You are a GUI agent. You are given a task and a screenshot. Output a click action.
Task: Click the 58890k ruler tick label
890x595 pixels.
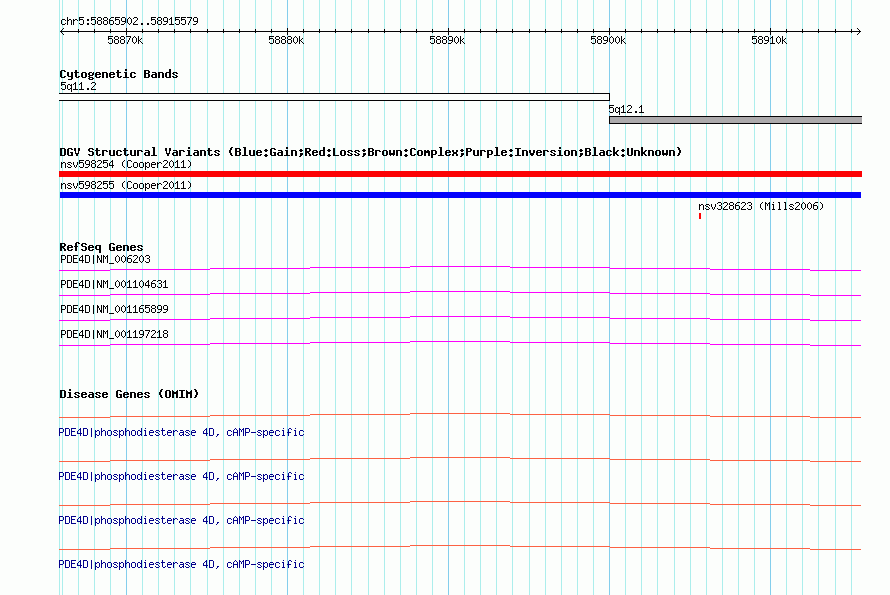pyautogui.click(x=447, y=40)
